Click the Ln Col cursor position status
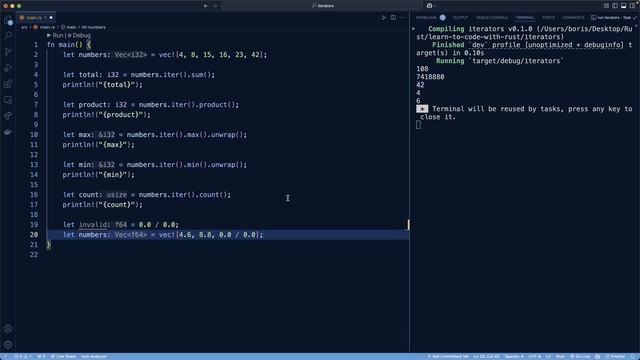The image size is (640, 360). (487, 356)
